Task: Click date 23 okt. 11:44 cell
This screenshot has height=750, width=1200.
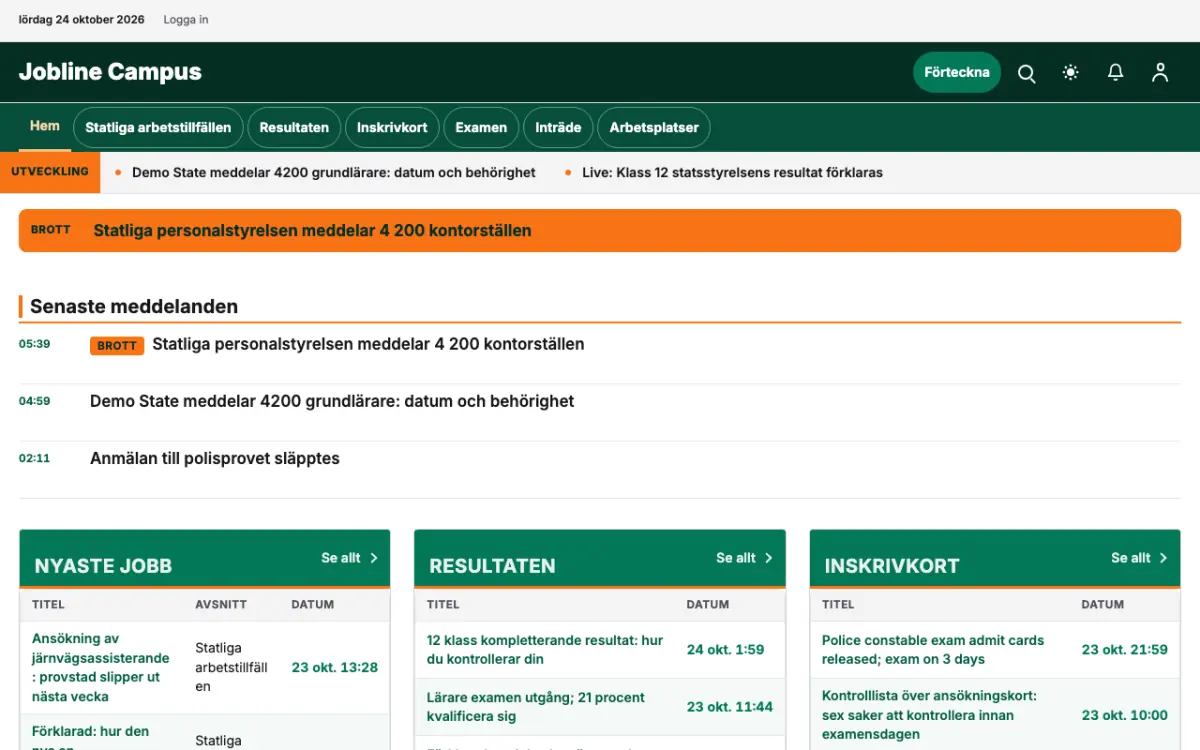Action: point(730,707)
